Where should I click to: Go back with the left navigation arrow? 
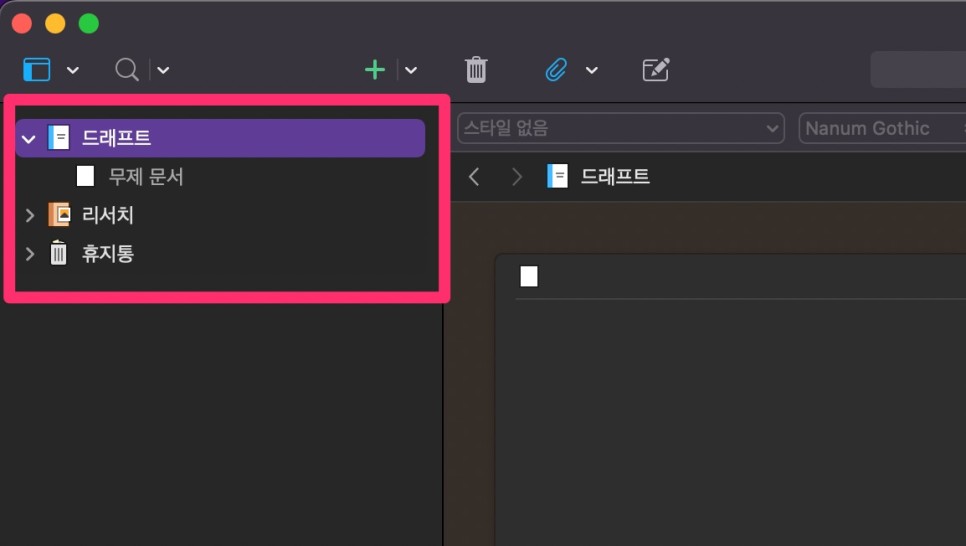pos(474,177)
